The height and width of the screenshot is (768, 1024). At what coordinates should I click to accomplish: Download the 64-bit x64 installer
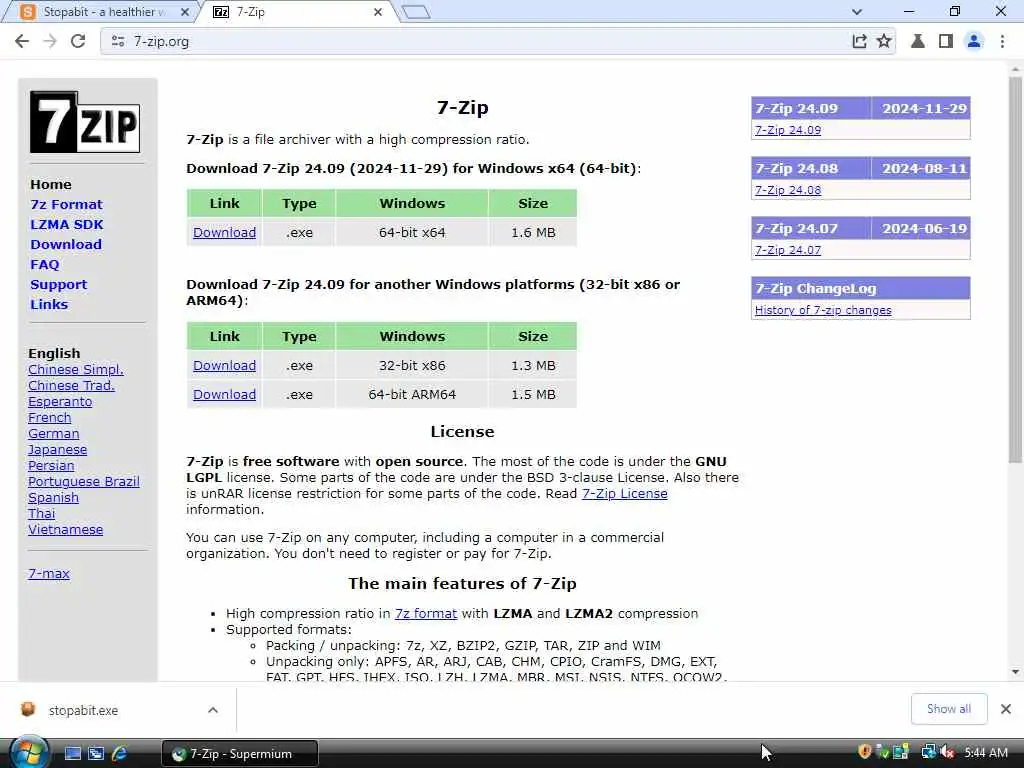tap(224, 232)
